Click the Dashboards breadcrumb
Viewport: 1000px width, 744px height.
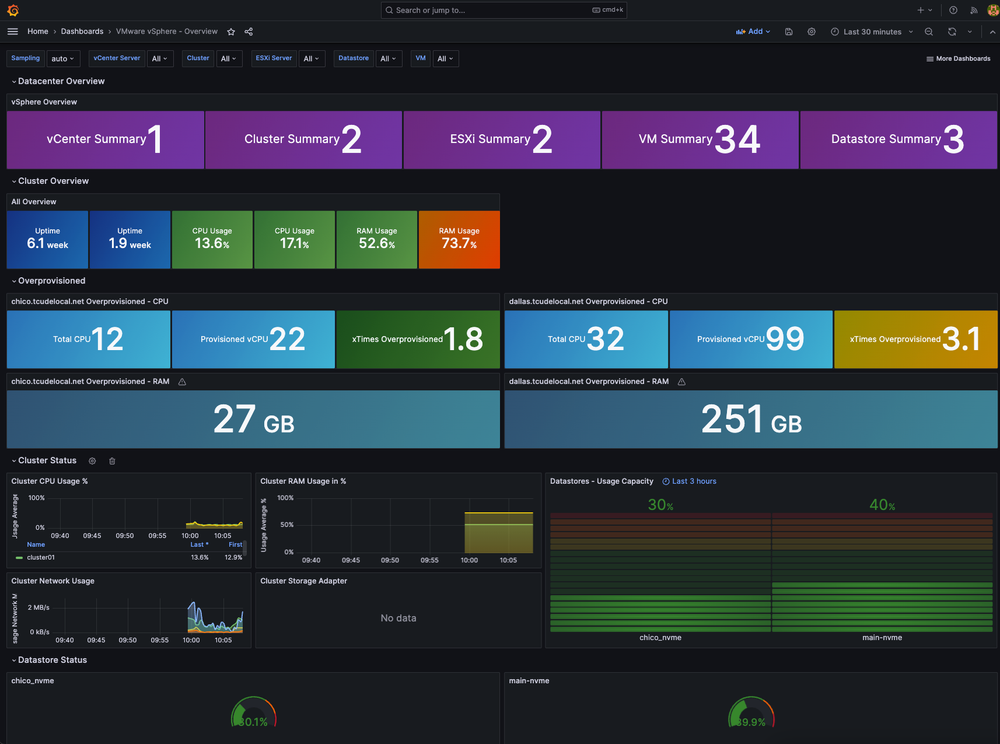coord(82,31)
